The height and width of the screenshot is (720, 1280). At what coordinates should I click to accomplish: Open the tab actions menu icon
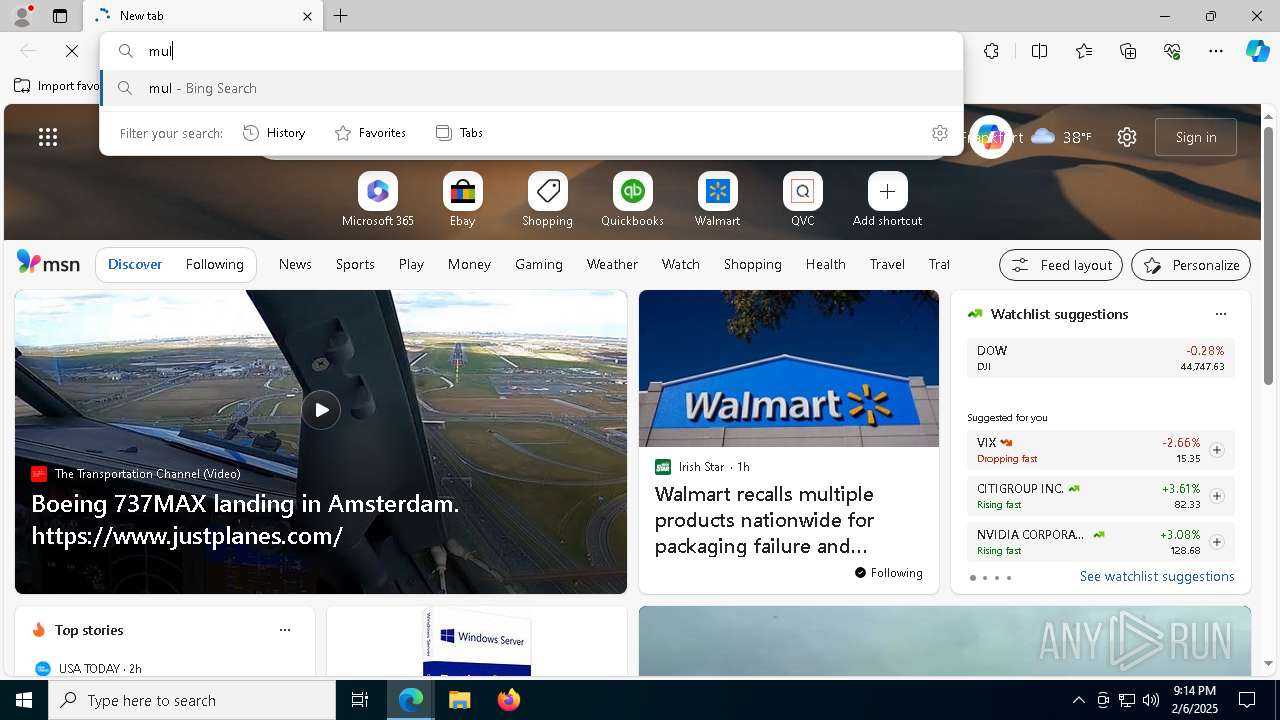click(x=60, y=16)
